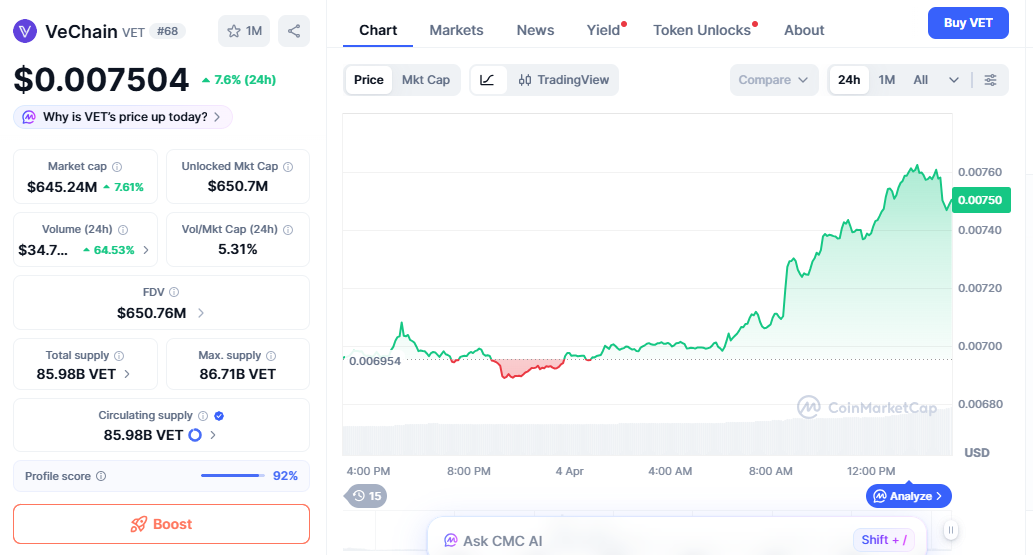The height and width of the screenshot is (555, 1033).
Task: Click the history clock 15 badge
Action: [x=366, y=496]
